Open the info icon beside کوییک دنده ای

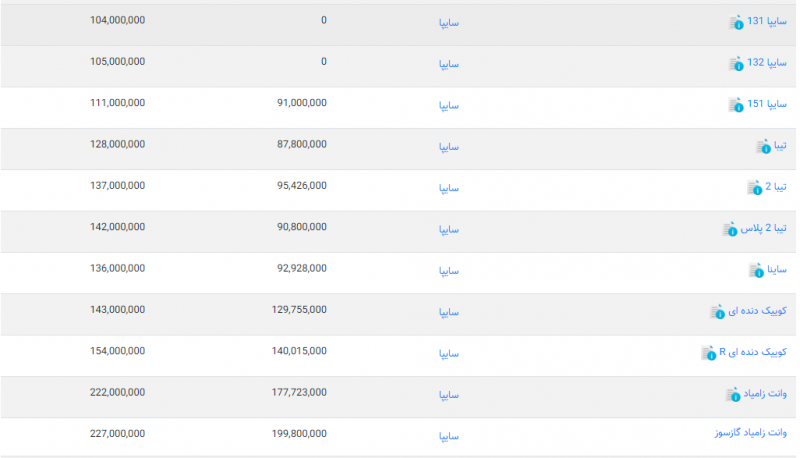point(717,313)
